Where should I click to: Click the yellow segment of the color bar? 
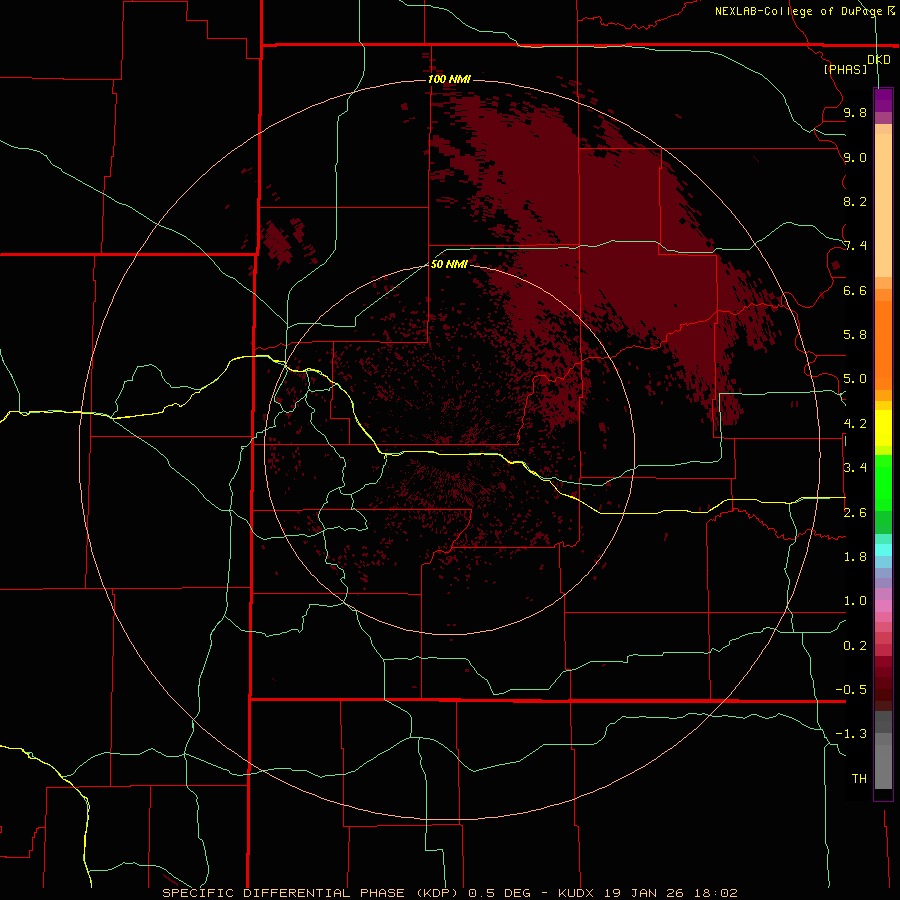pos(883,427)
